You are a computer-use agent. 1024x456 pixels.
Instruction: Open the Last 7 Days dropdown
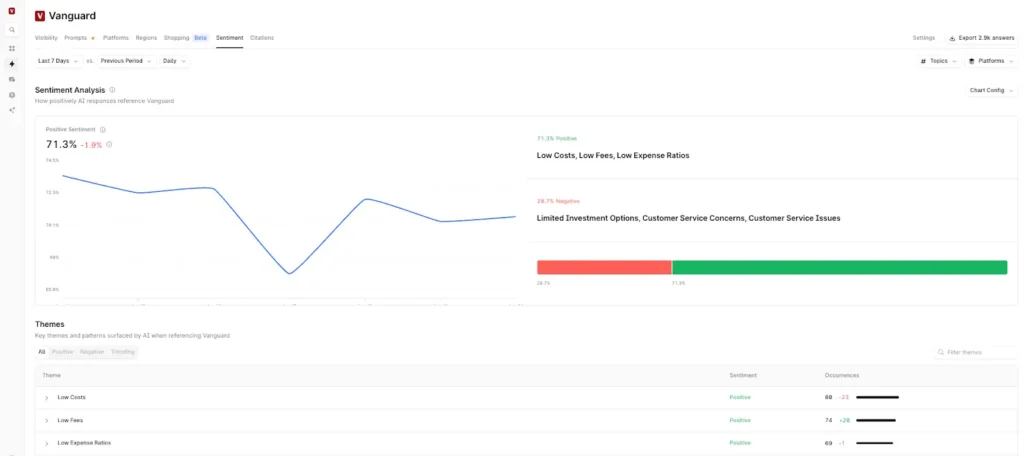pos(58,61)
